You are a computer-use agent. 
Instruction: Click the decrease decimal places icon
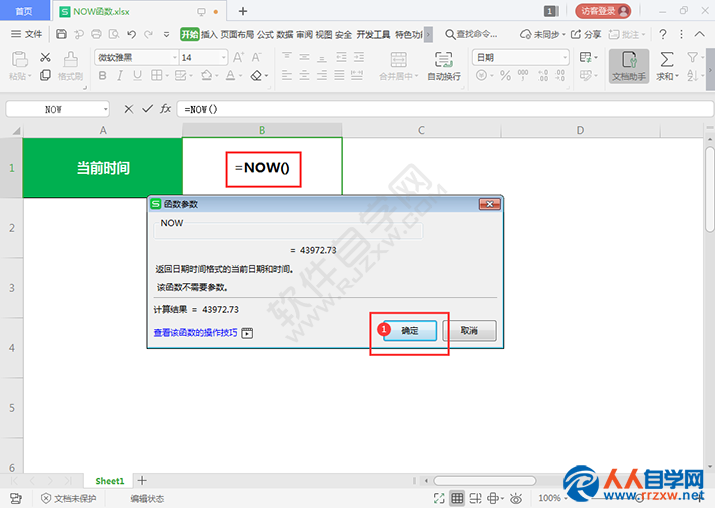click(x=560, y=75)
